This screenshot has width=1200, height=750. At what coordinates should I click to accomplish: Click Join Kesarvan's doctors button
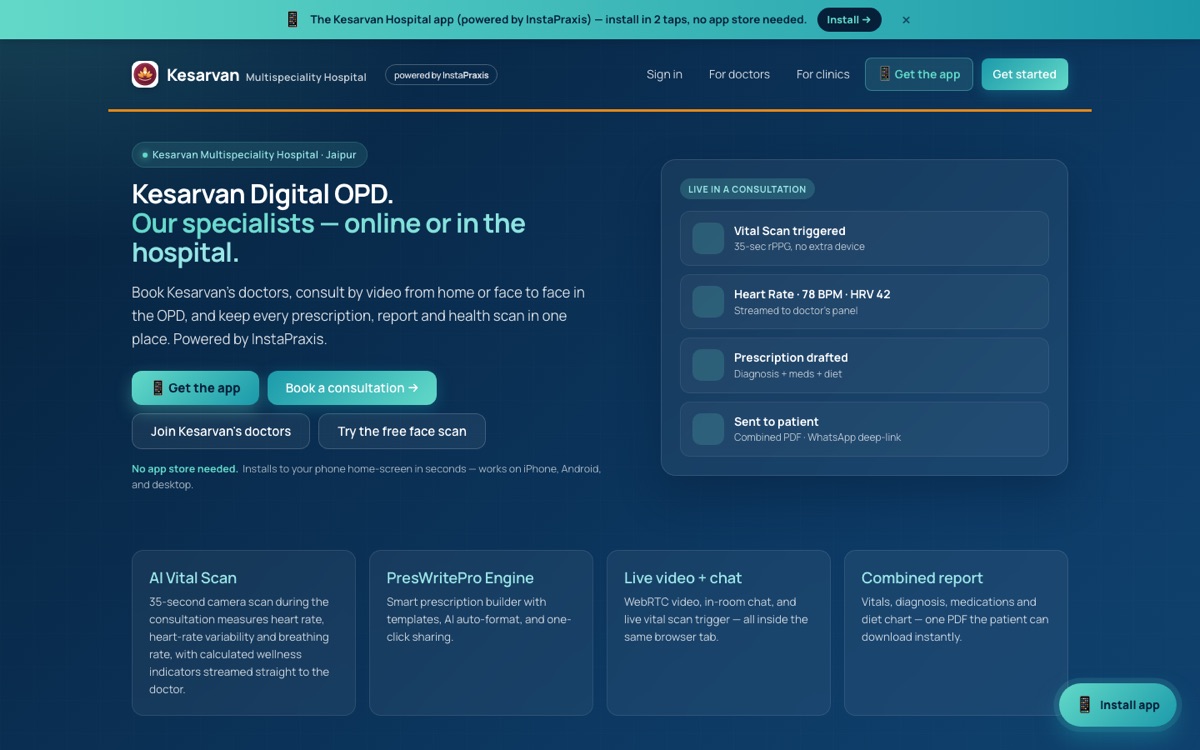tap(221, 431)
